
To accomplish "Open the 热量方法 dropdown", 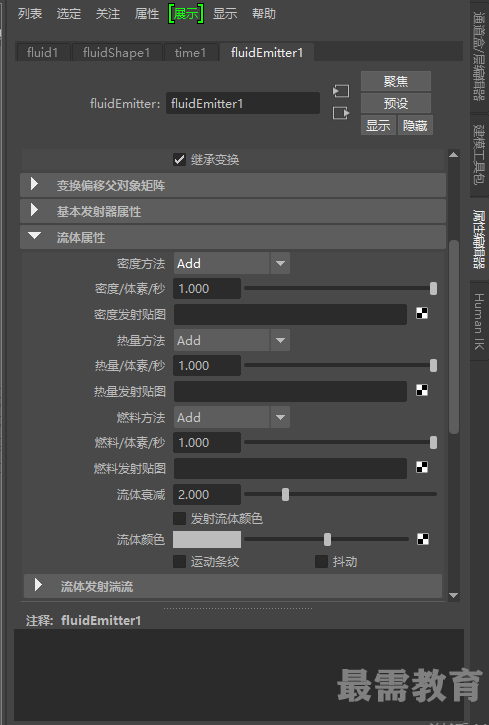I will [232, 340].
